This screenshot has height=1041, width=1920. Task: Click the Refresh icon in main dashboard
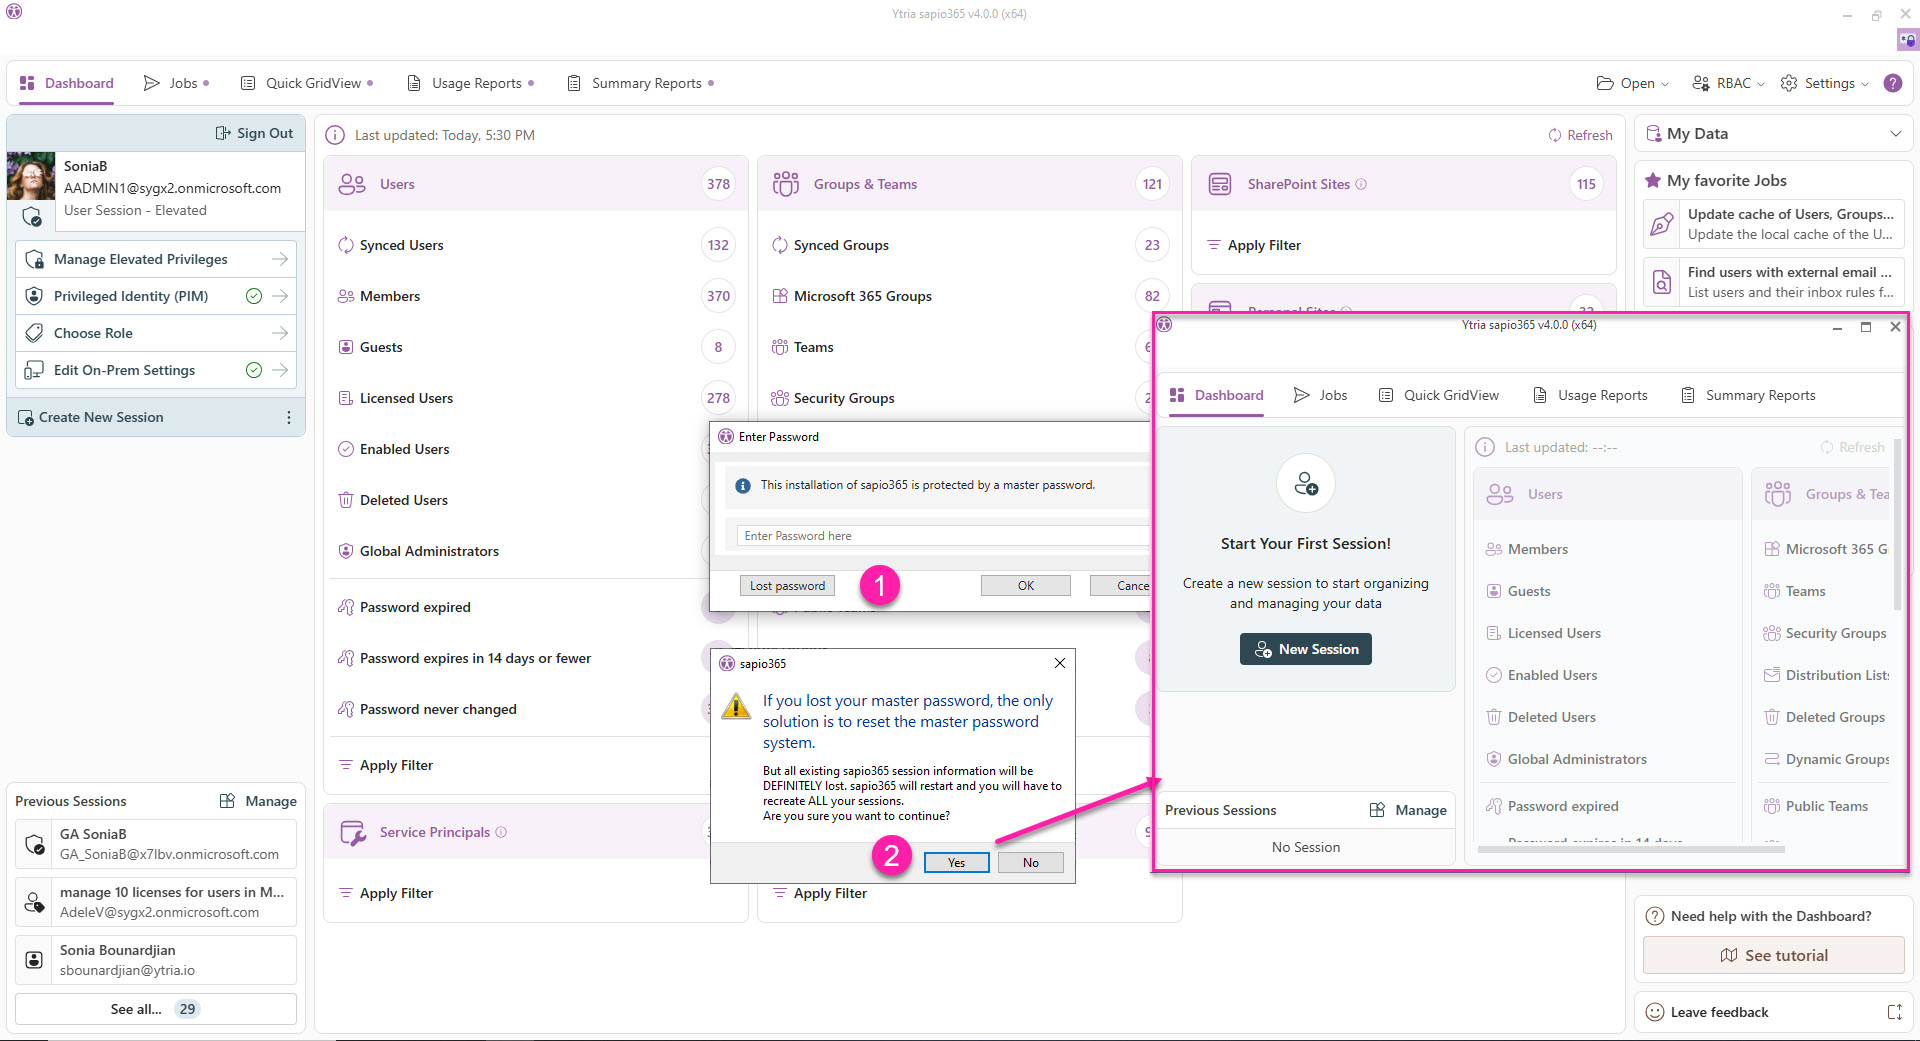tap(1555, 135)
